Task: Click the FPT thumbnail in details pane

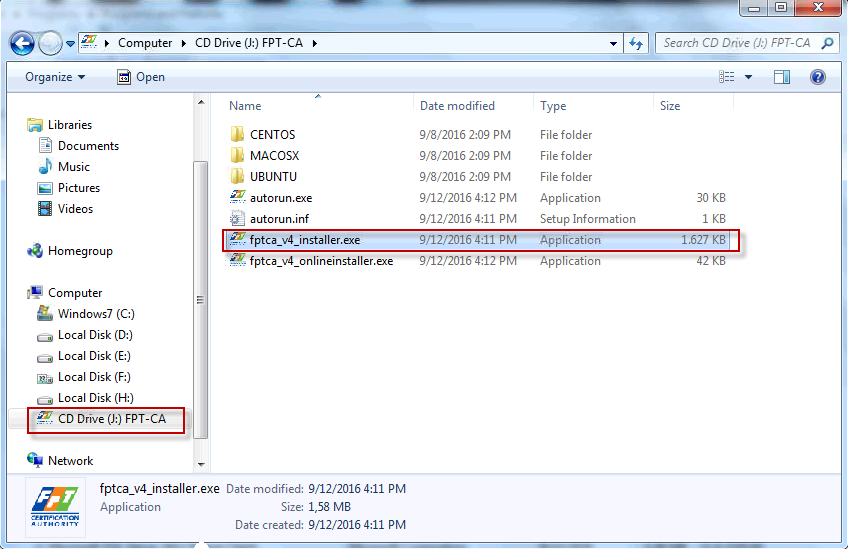Action: click(x=55, y=506)
